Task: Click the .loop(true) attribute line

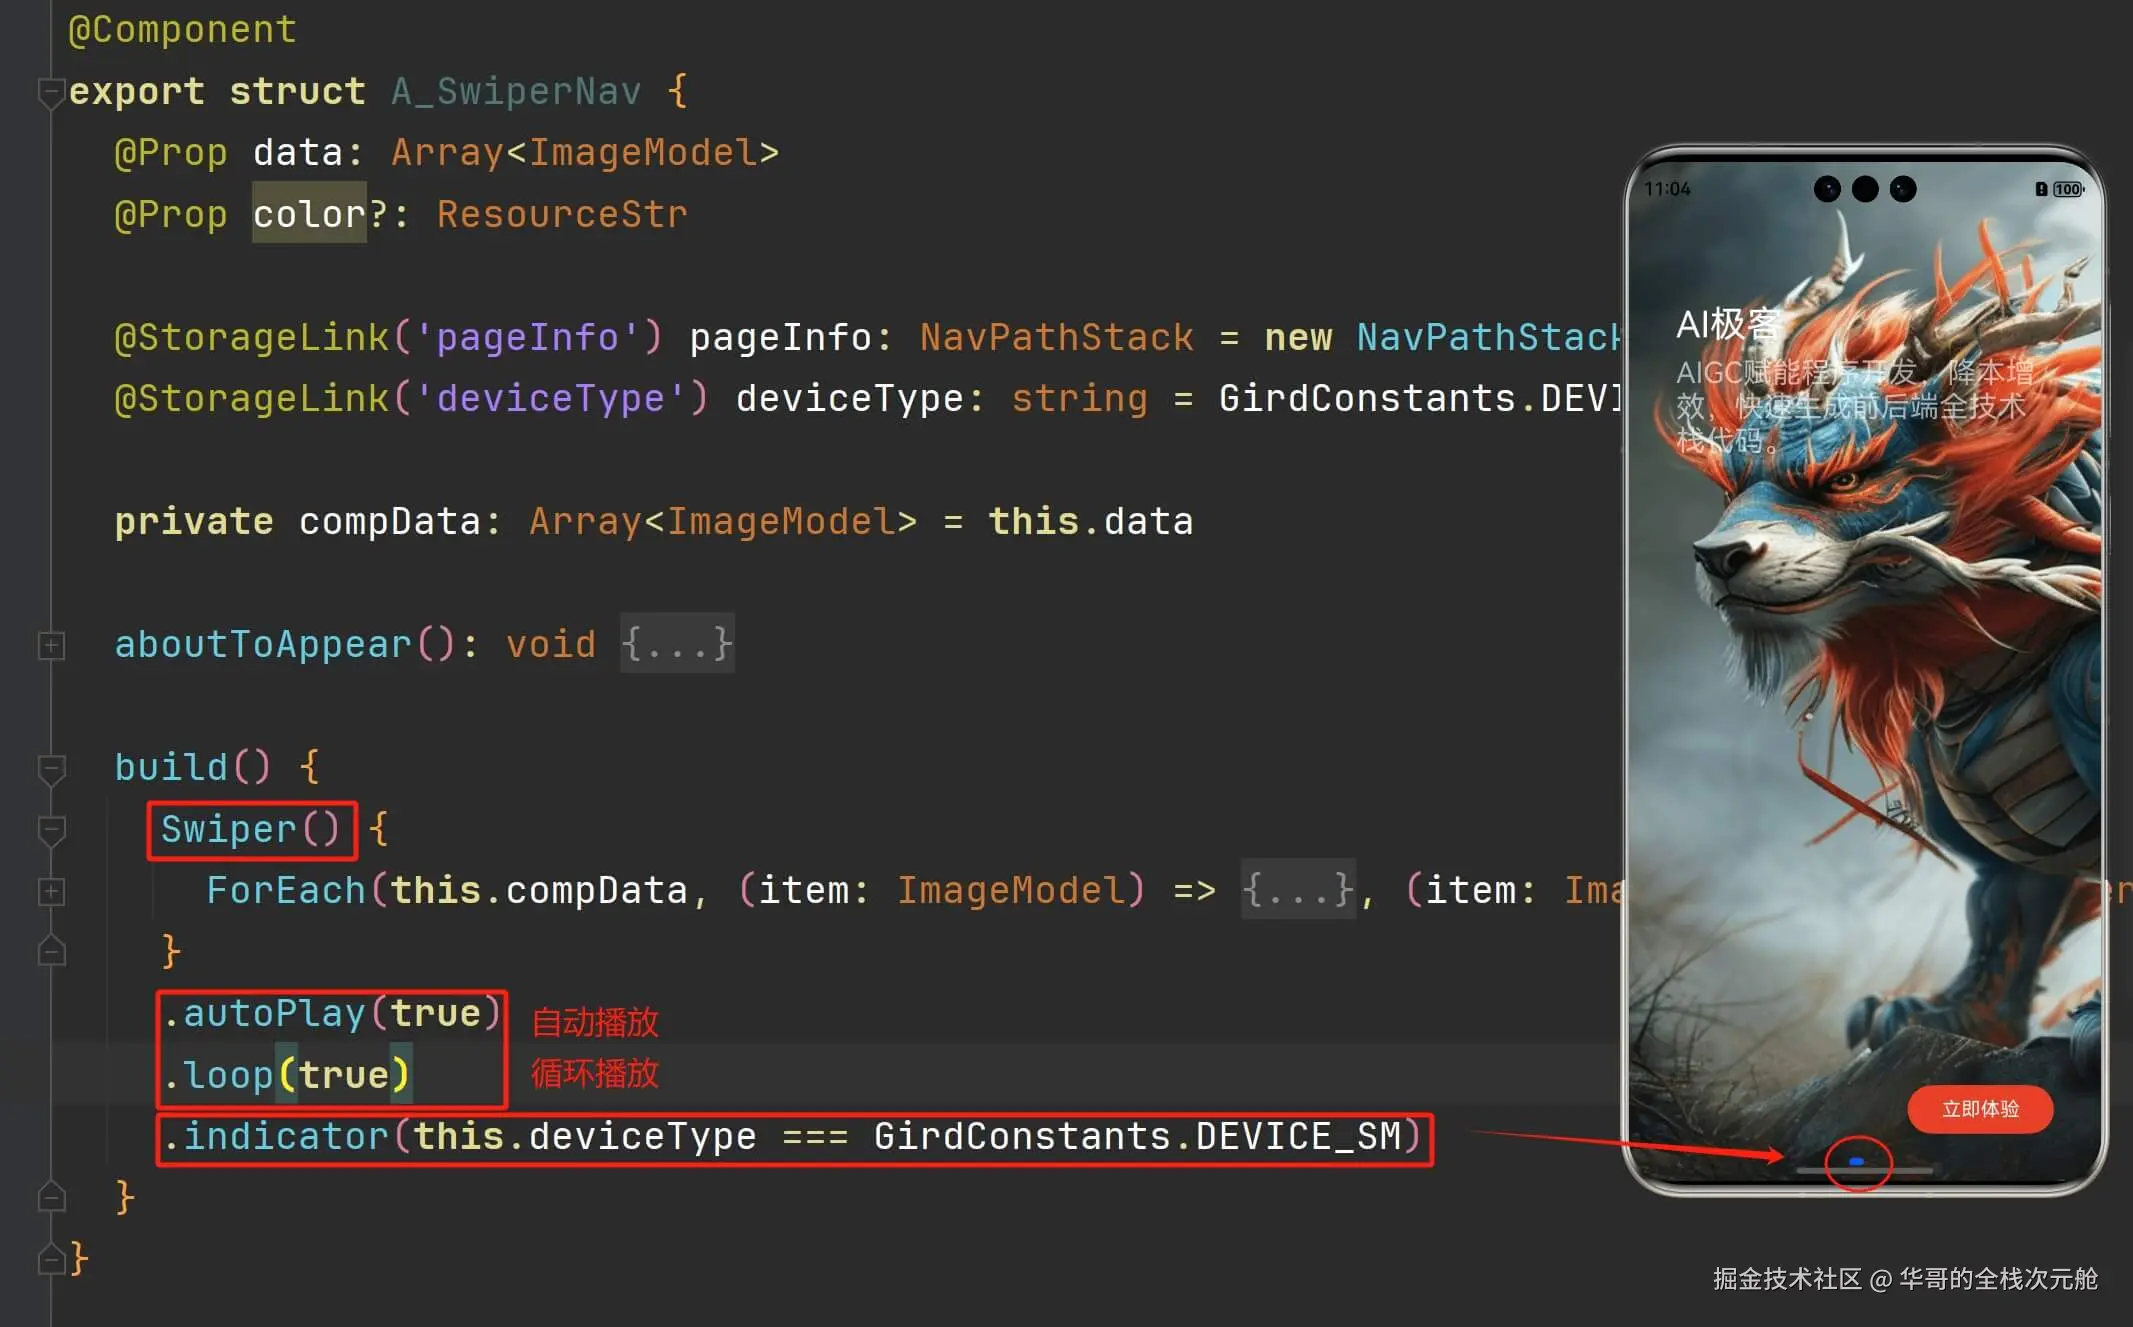Action: 286,1075
